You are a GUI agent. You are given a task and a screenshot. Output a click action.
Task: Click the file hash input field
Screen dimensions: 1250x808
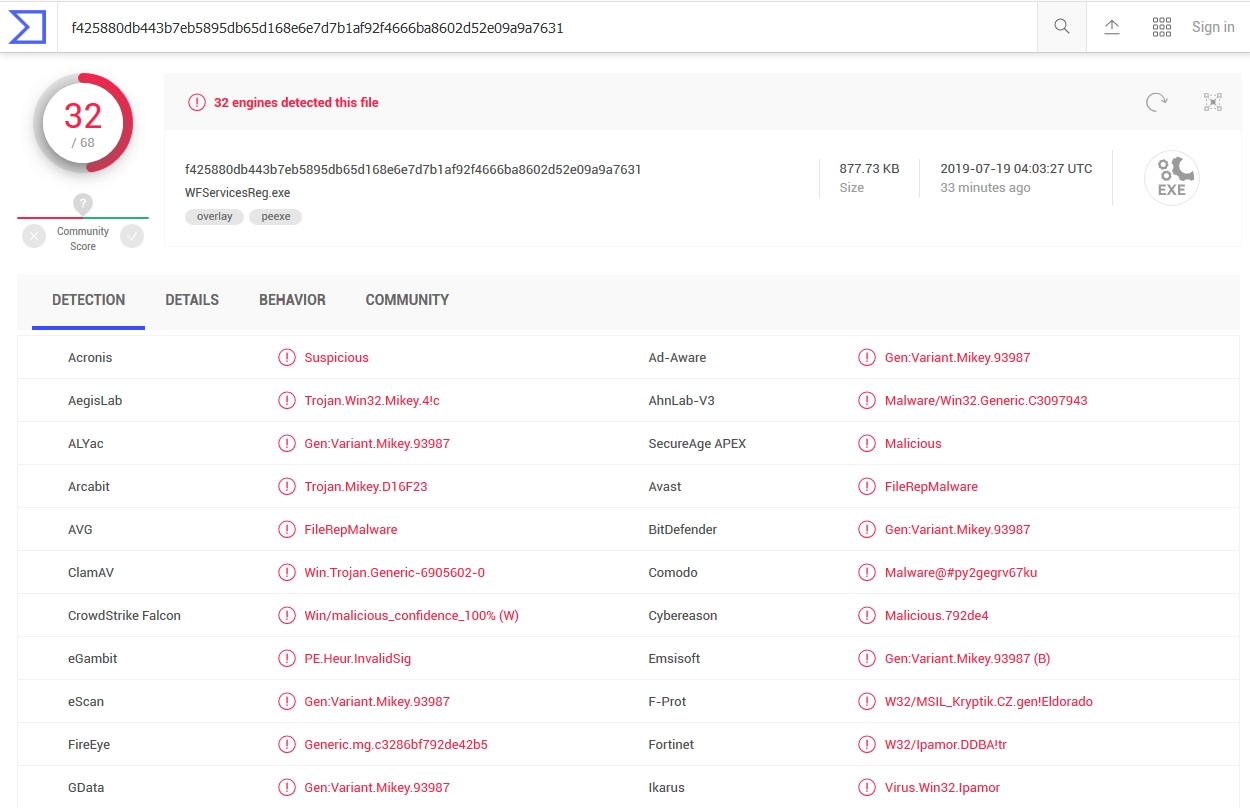click(550, 26)
